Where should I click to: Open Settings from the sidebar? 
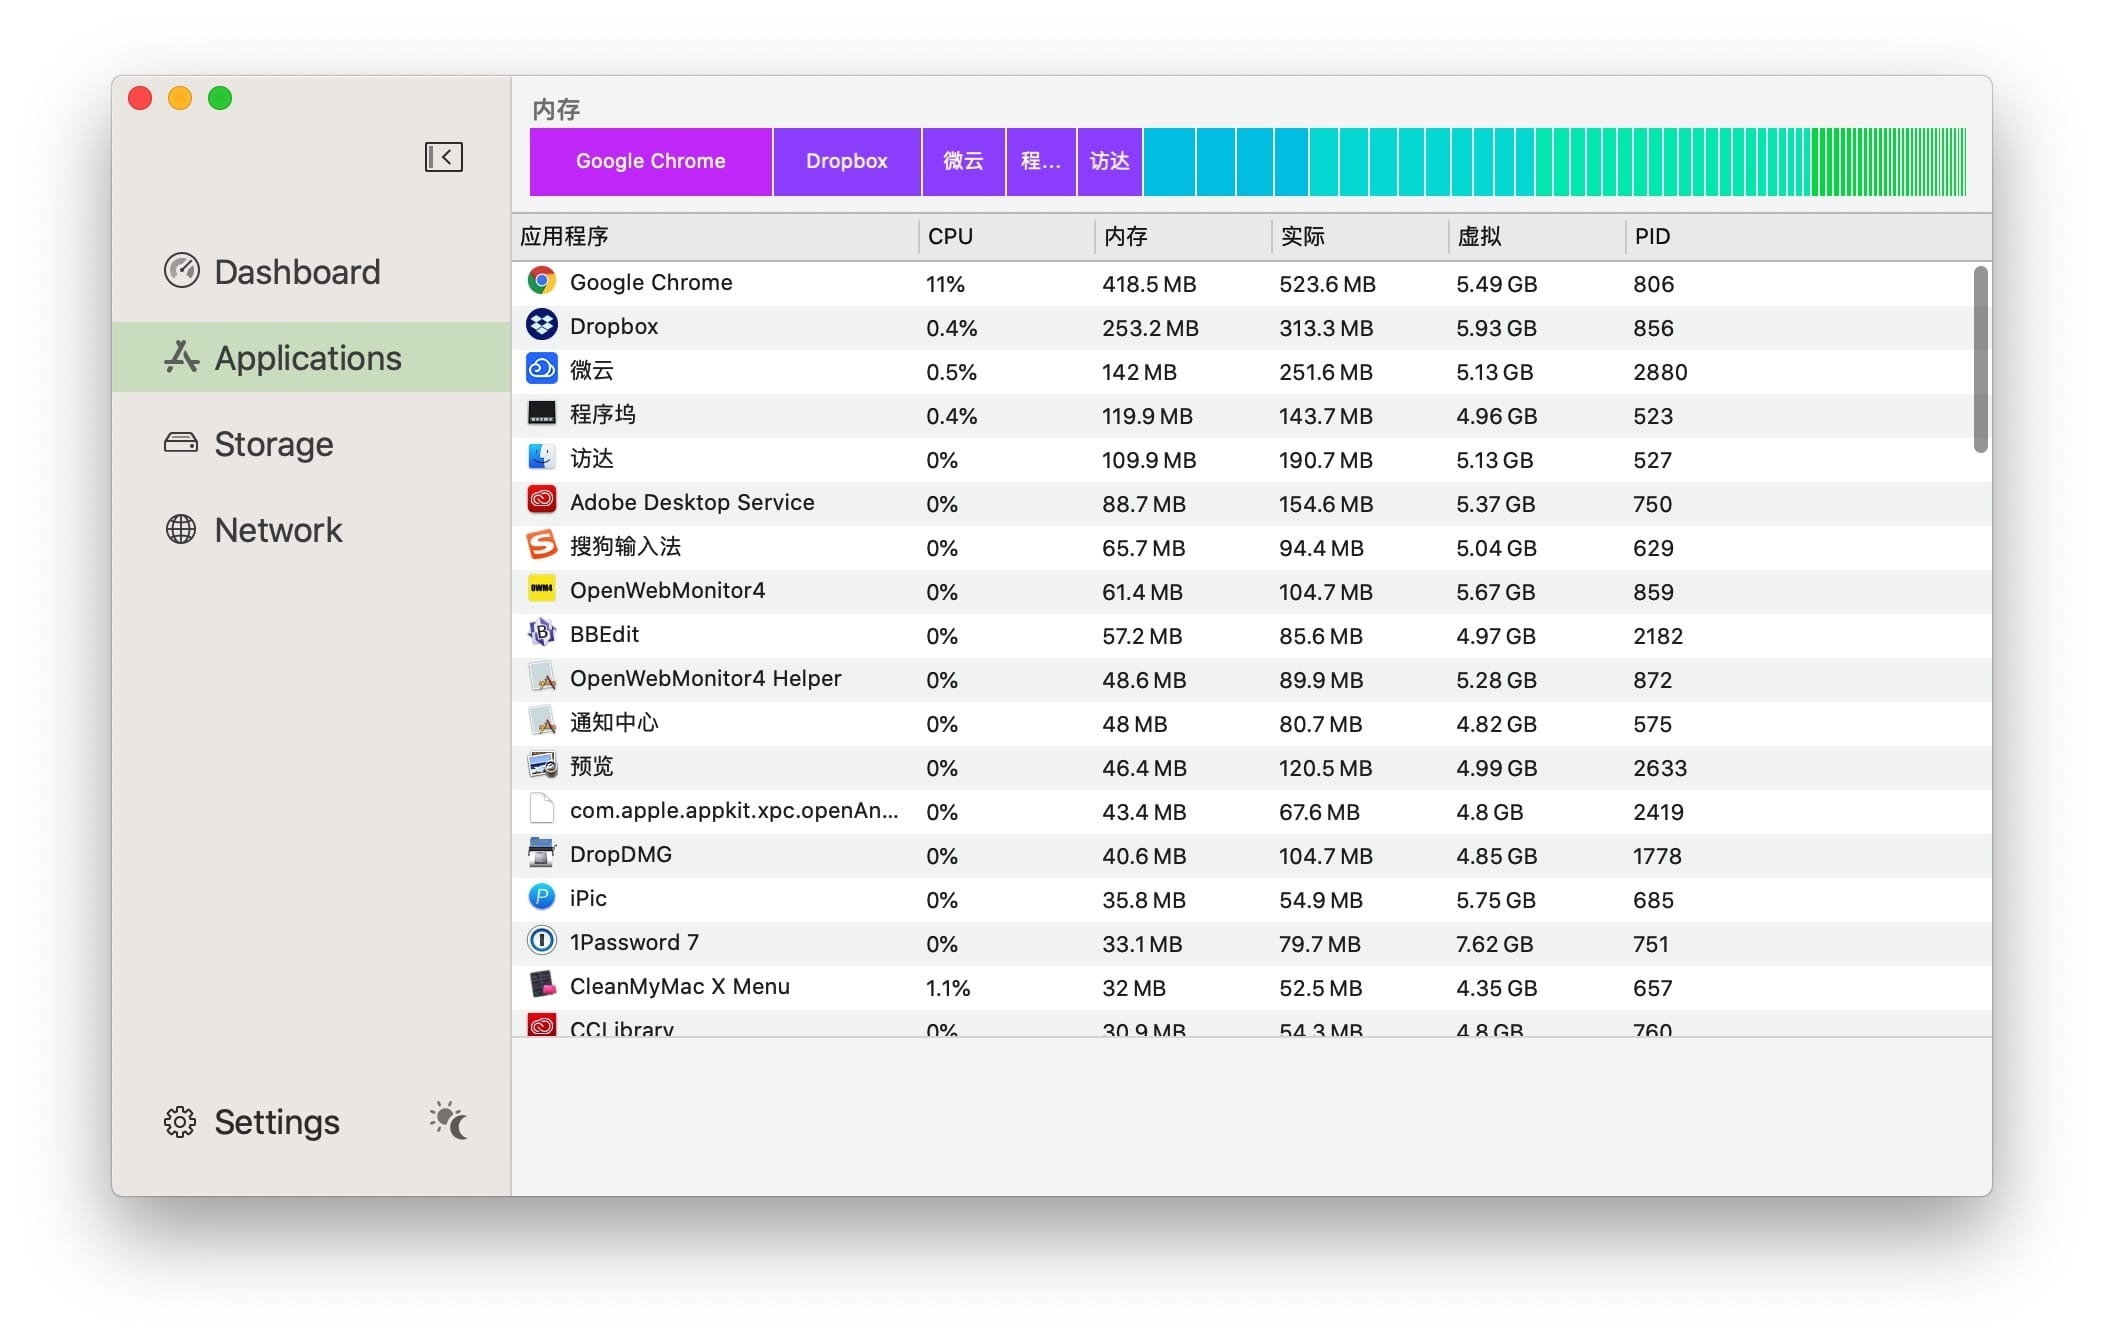tap(276, 1122)
